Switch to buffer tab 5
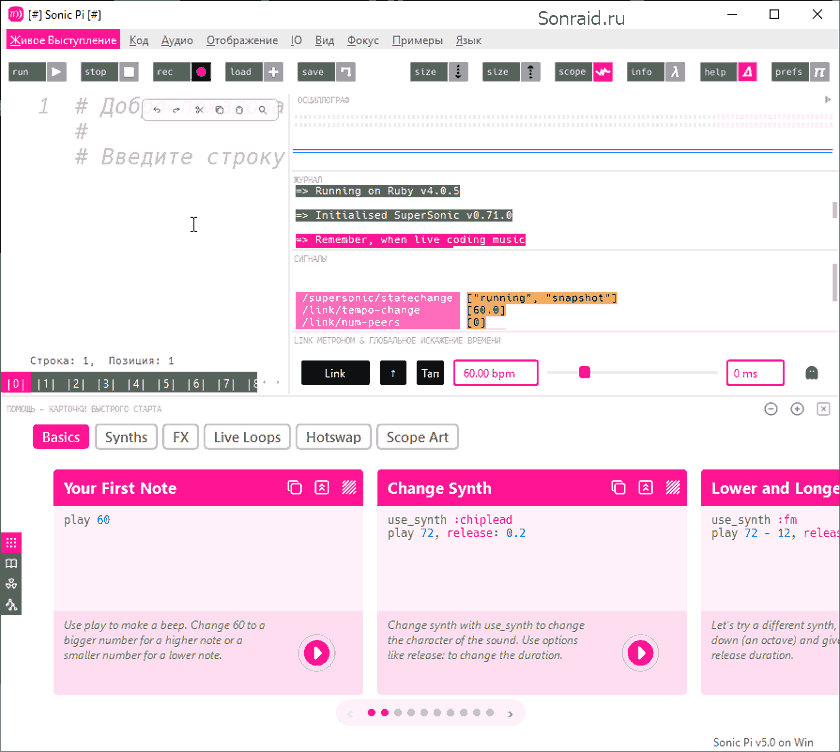The image size is (840, 752). pos(166,383)
